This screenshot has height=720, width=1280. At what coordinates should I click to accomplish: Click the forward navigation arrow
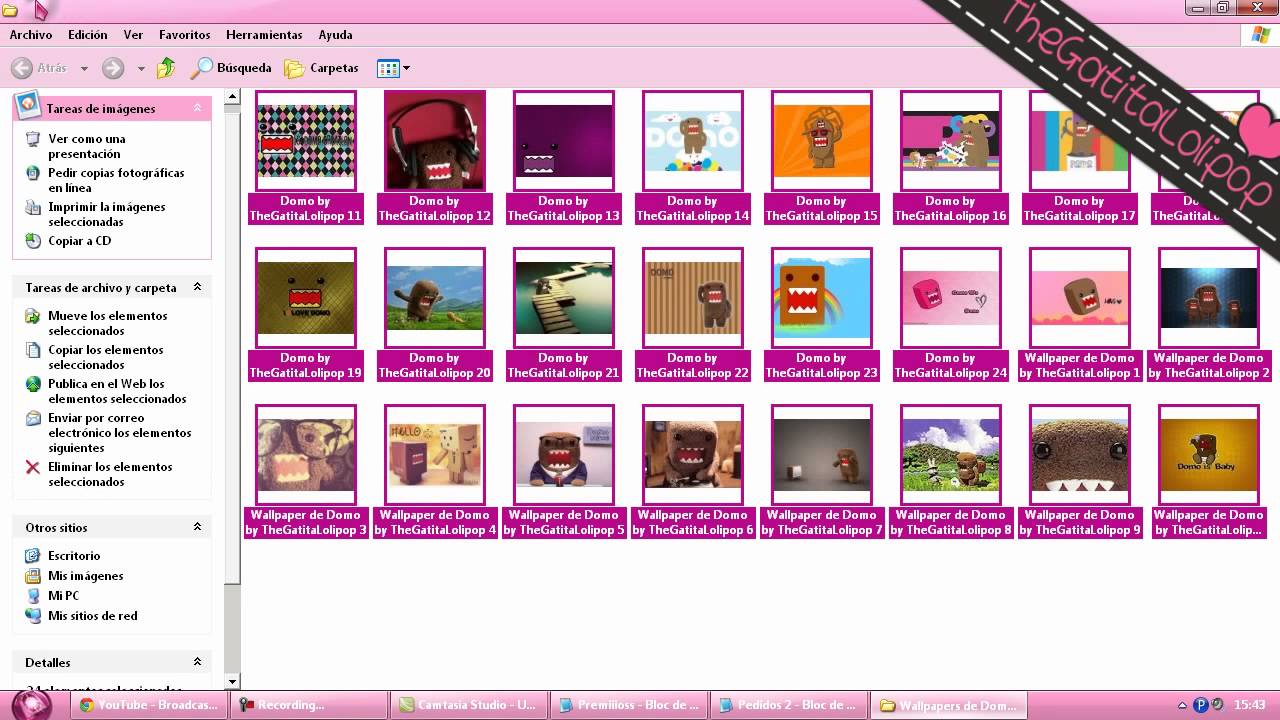point(113,68)
